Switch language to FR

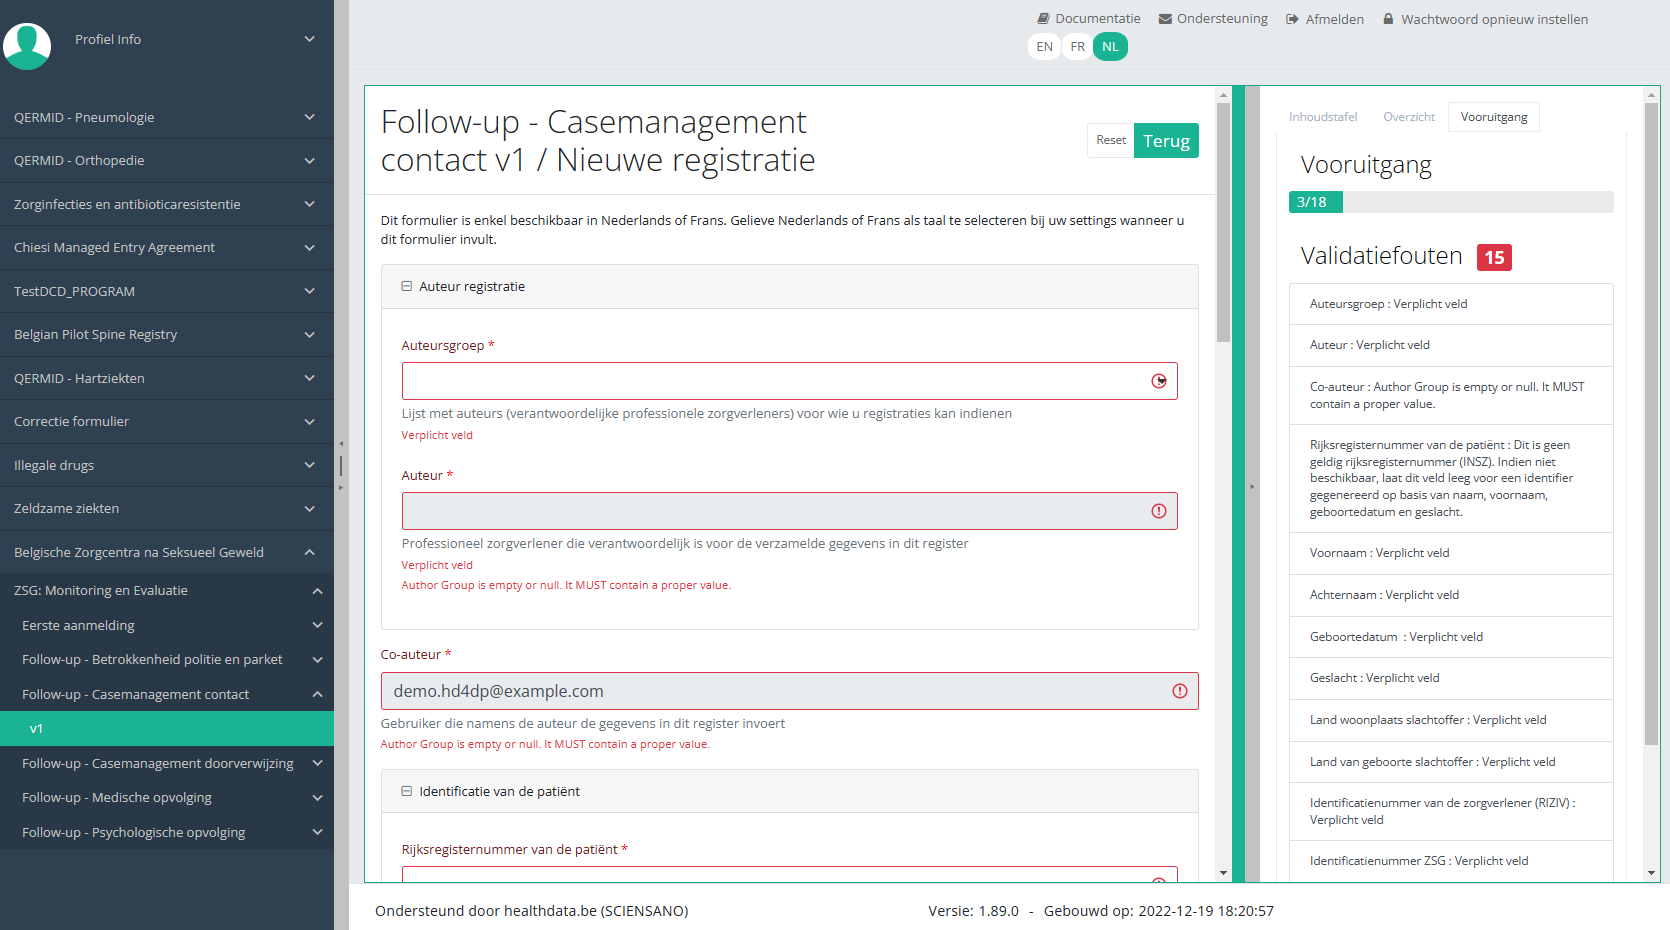pyautogui.click(x=1077, y=47)
